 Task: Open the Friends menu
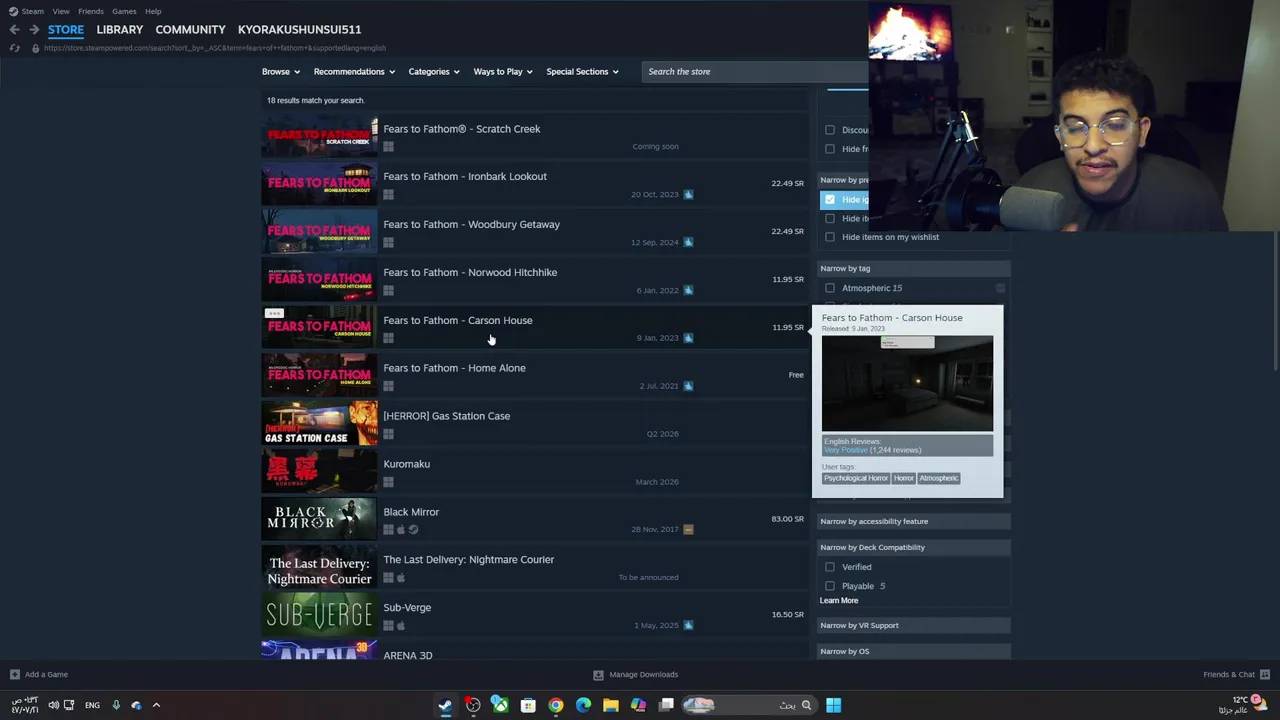click(91, 11)
